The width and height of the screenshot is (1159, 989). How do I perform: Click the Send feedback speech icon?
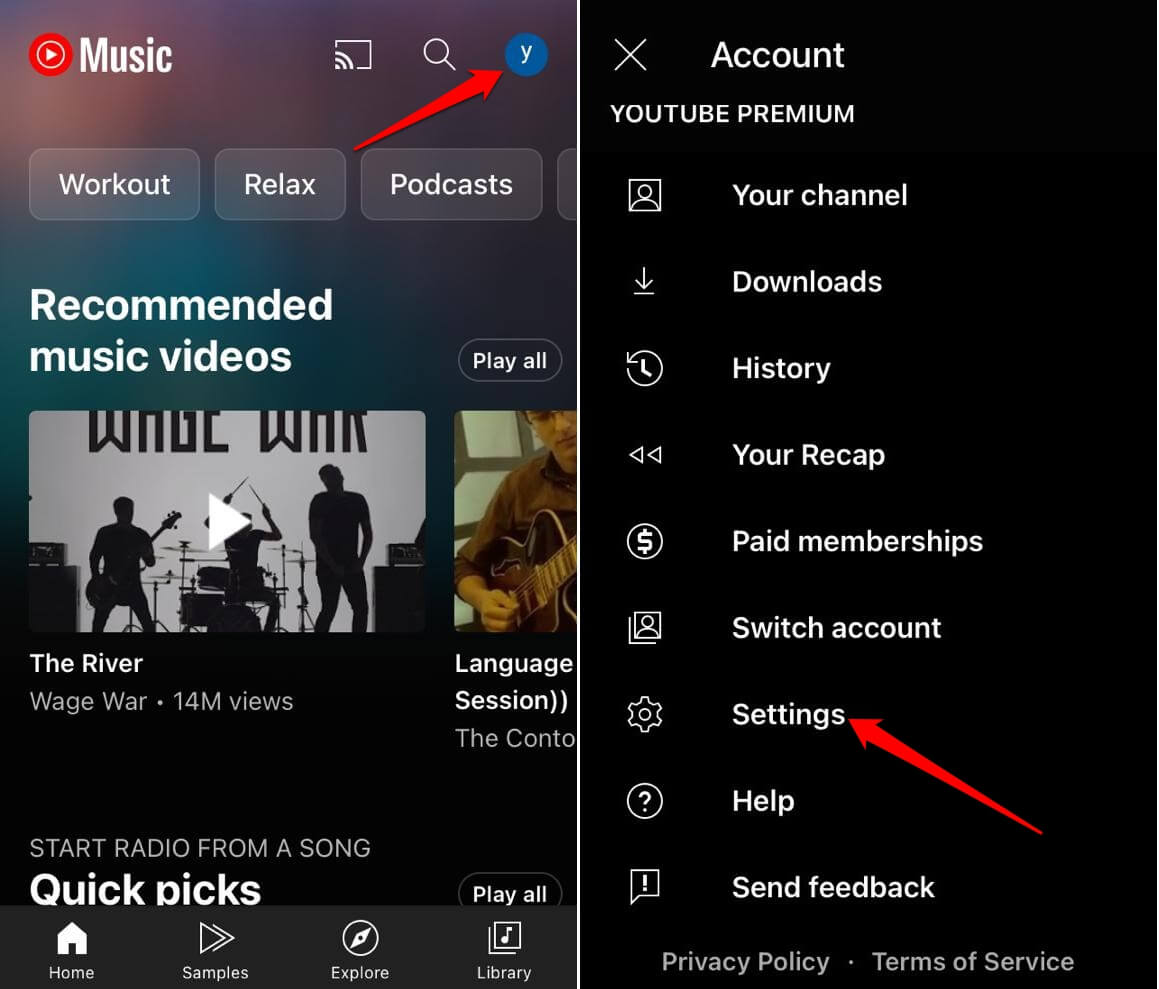pyautogui.click(x=645, y=887)
